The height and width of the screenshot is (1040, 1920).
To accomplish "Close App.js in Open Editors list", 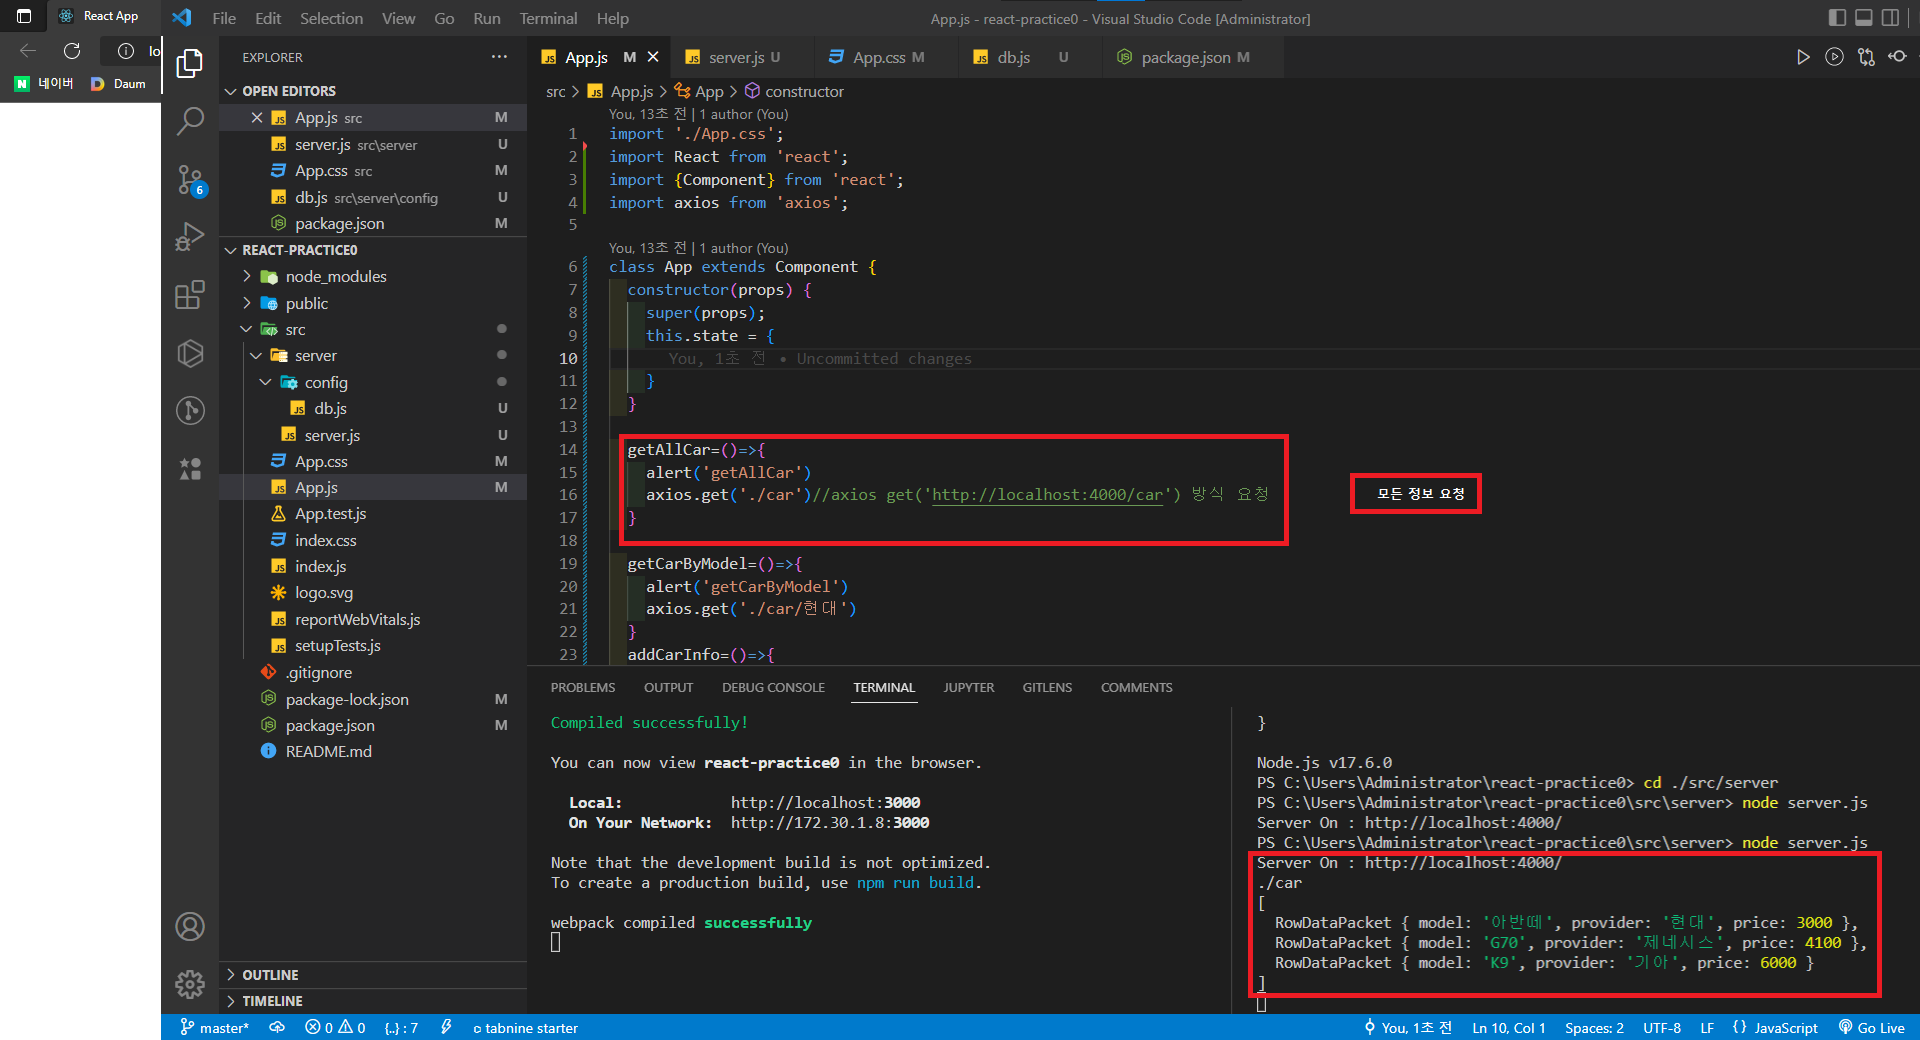I will pyautogui.click(x=257, y=118).
